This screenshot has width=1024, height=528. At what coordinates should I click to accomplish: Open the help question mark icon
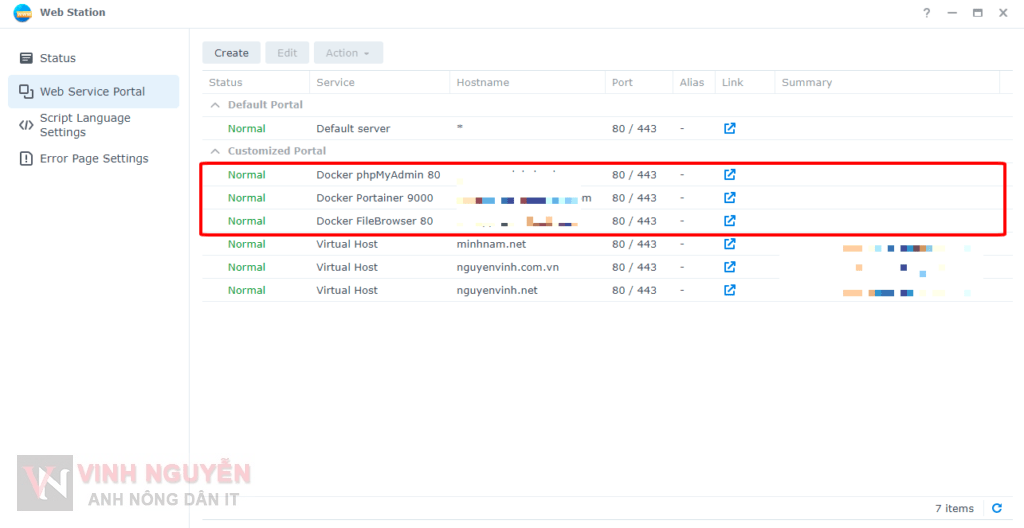click(926, 13)
